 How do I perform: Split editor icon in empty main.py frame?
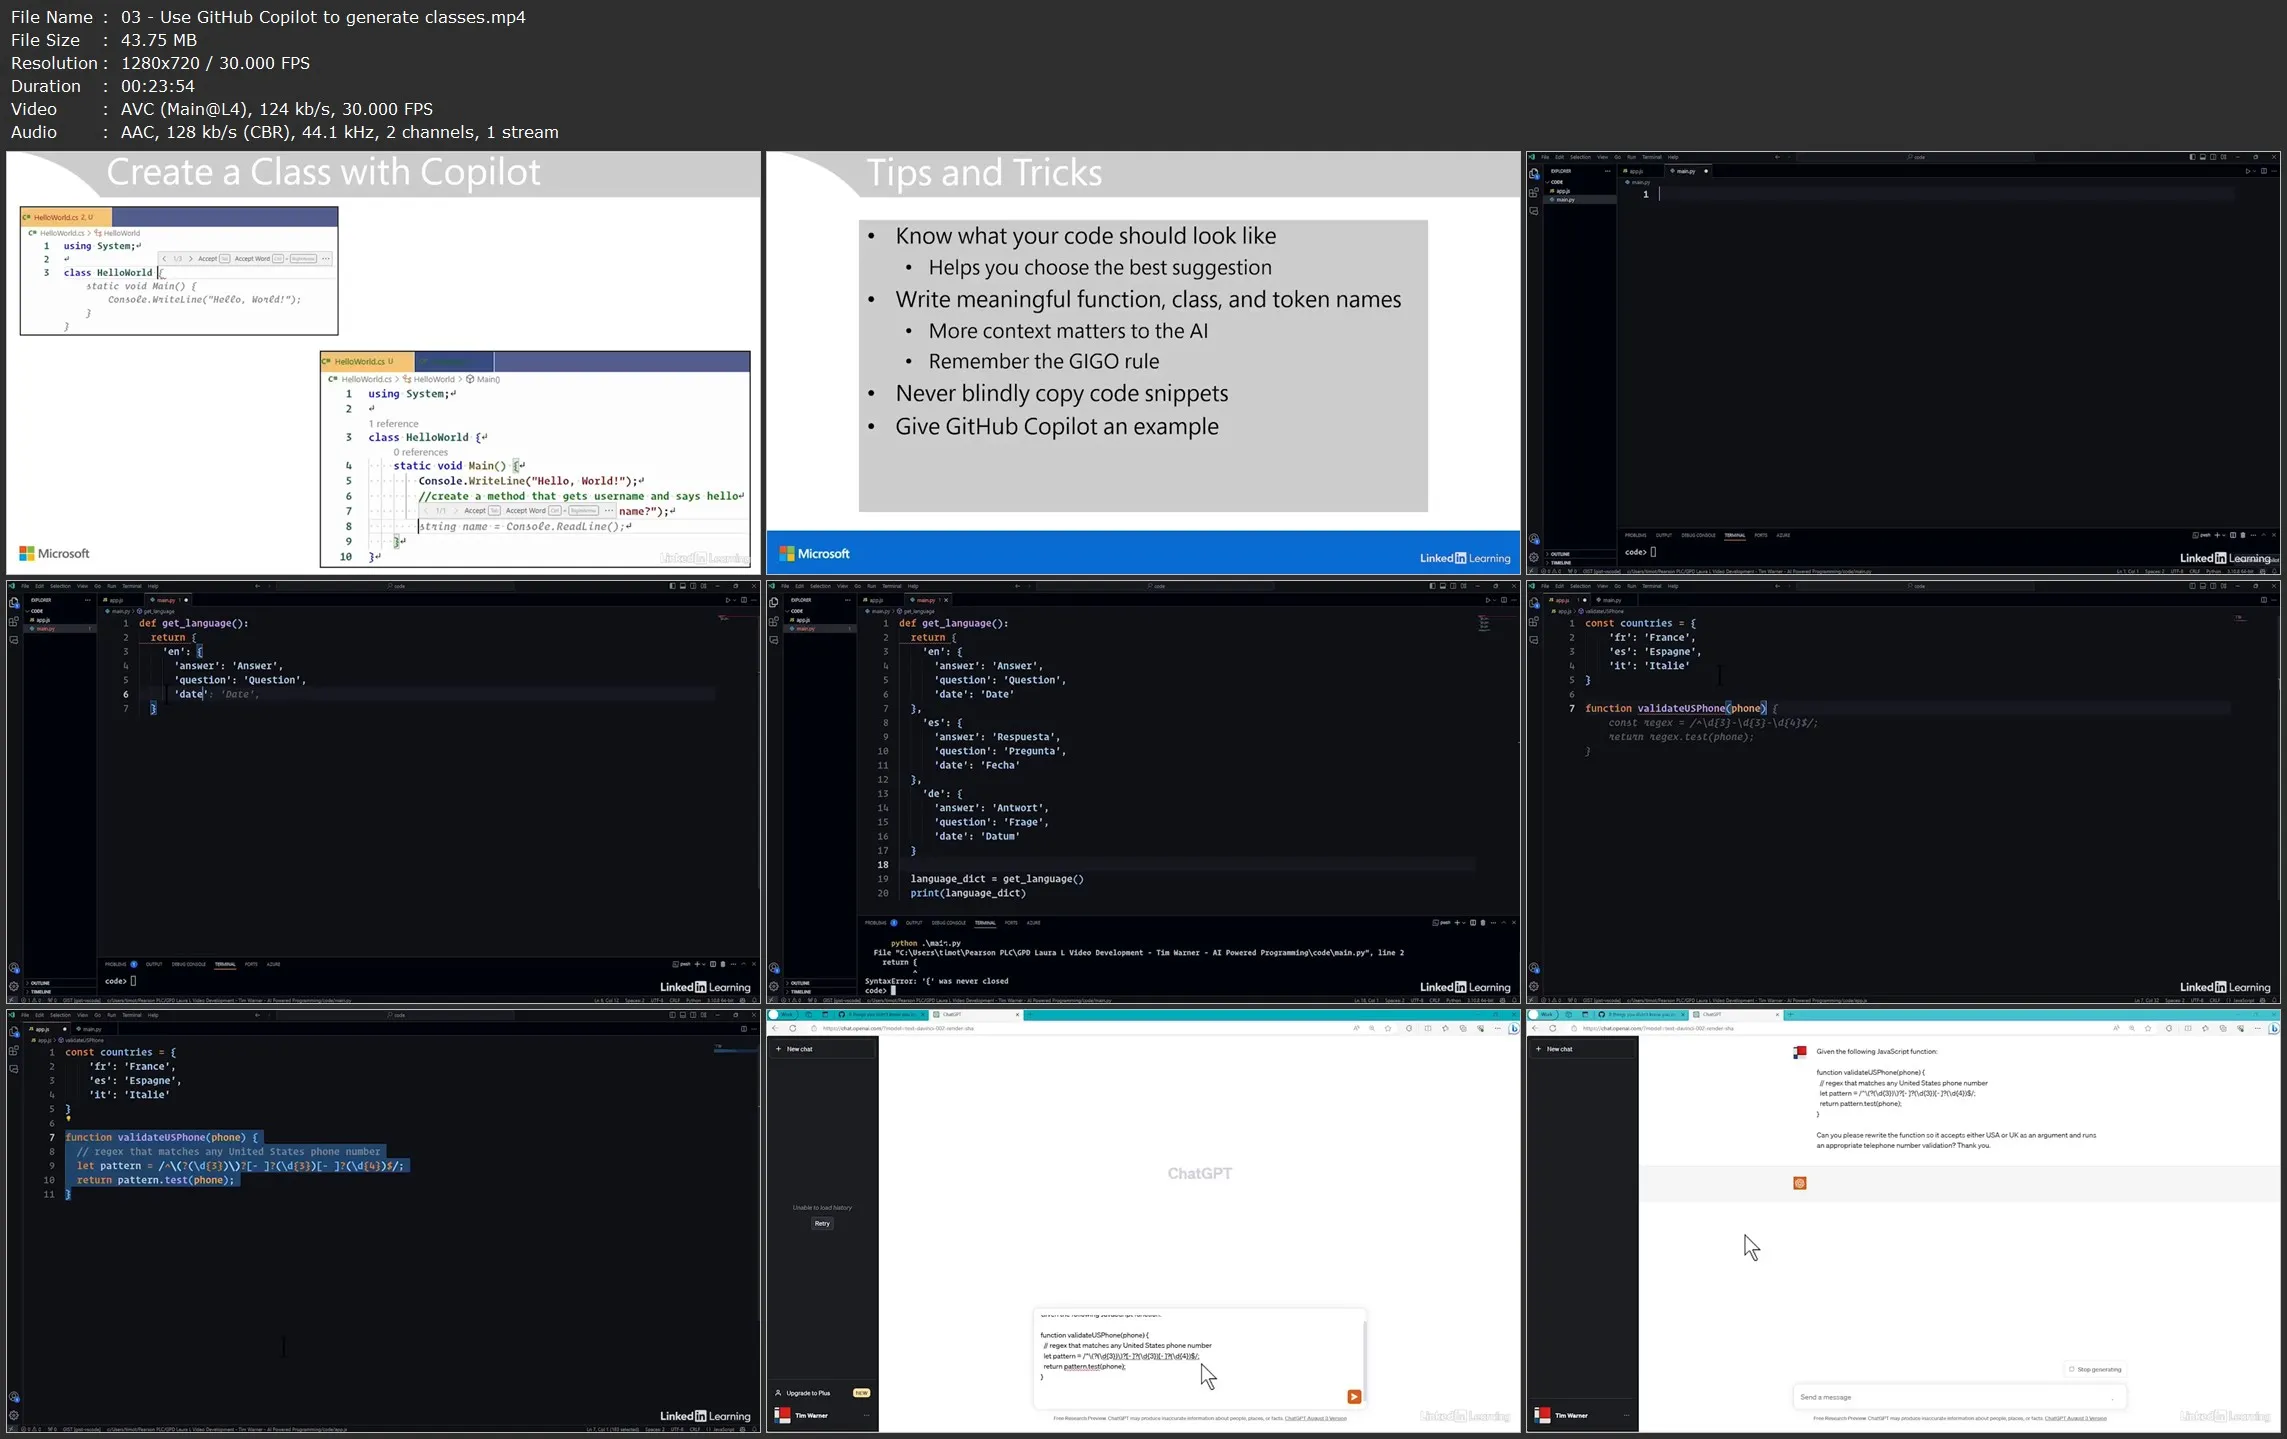click(2264, 171)
